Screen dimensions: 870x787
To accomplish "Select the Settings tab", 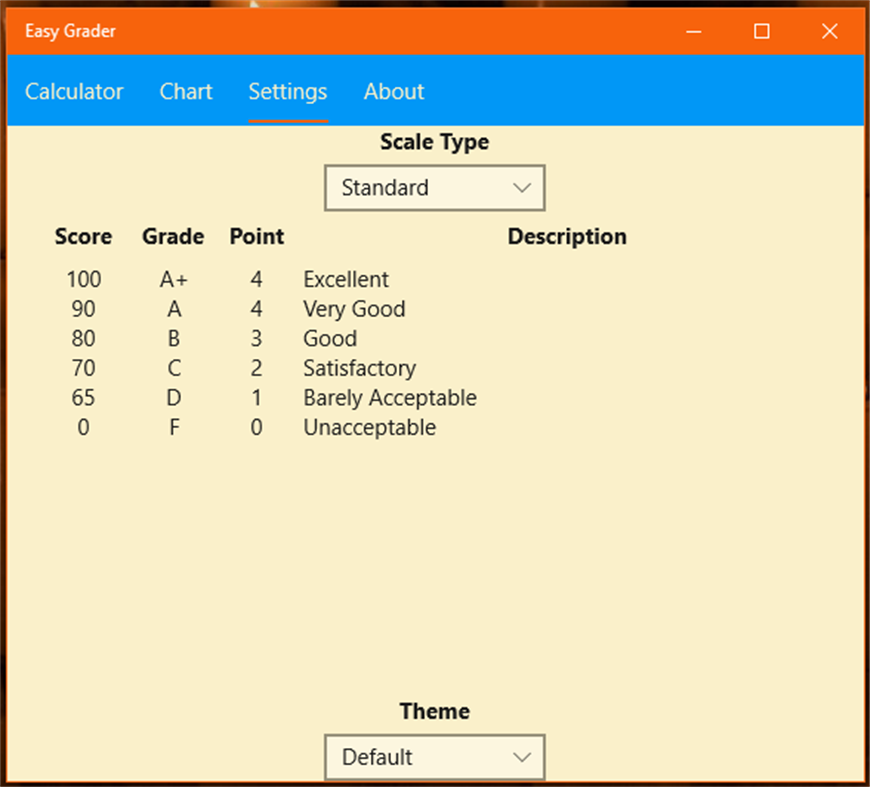I will click(288, 91).
